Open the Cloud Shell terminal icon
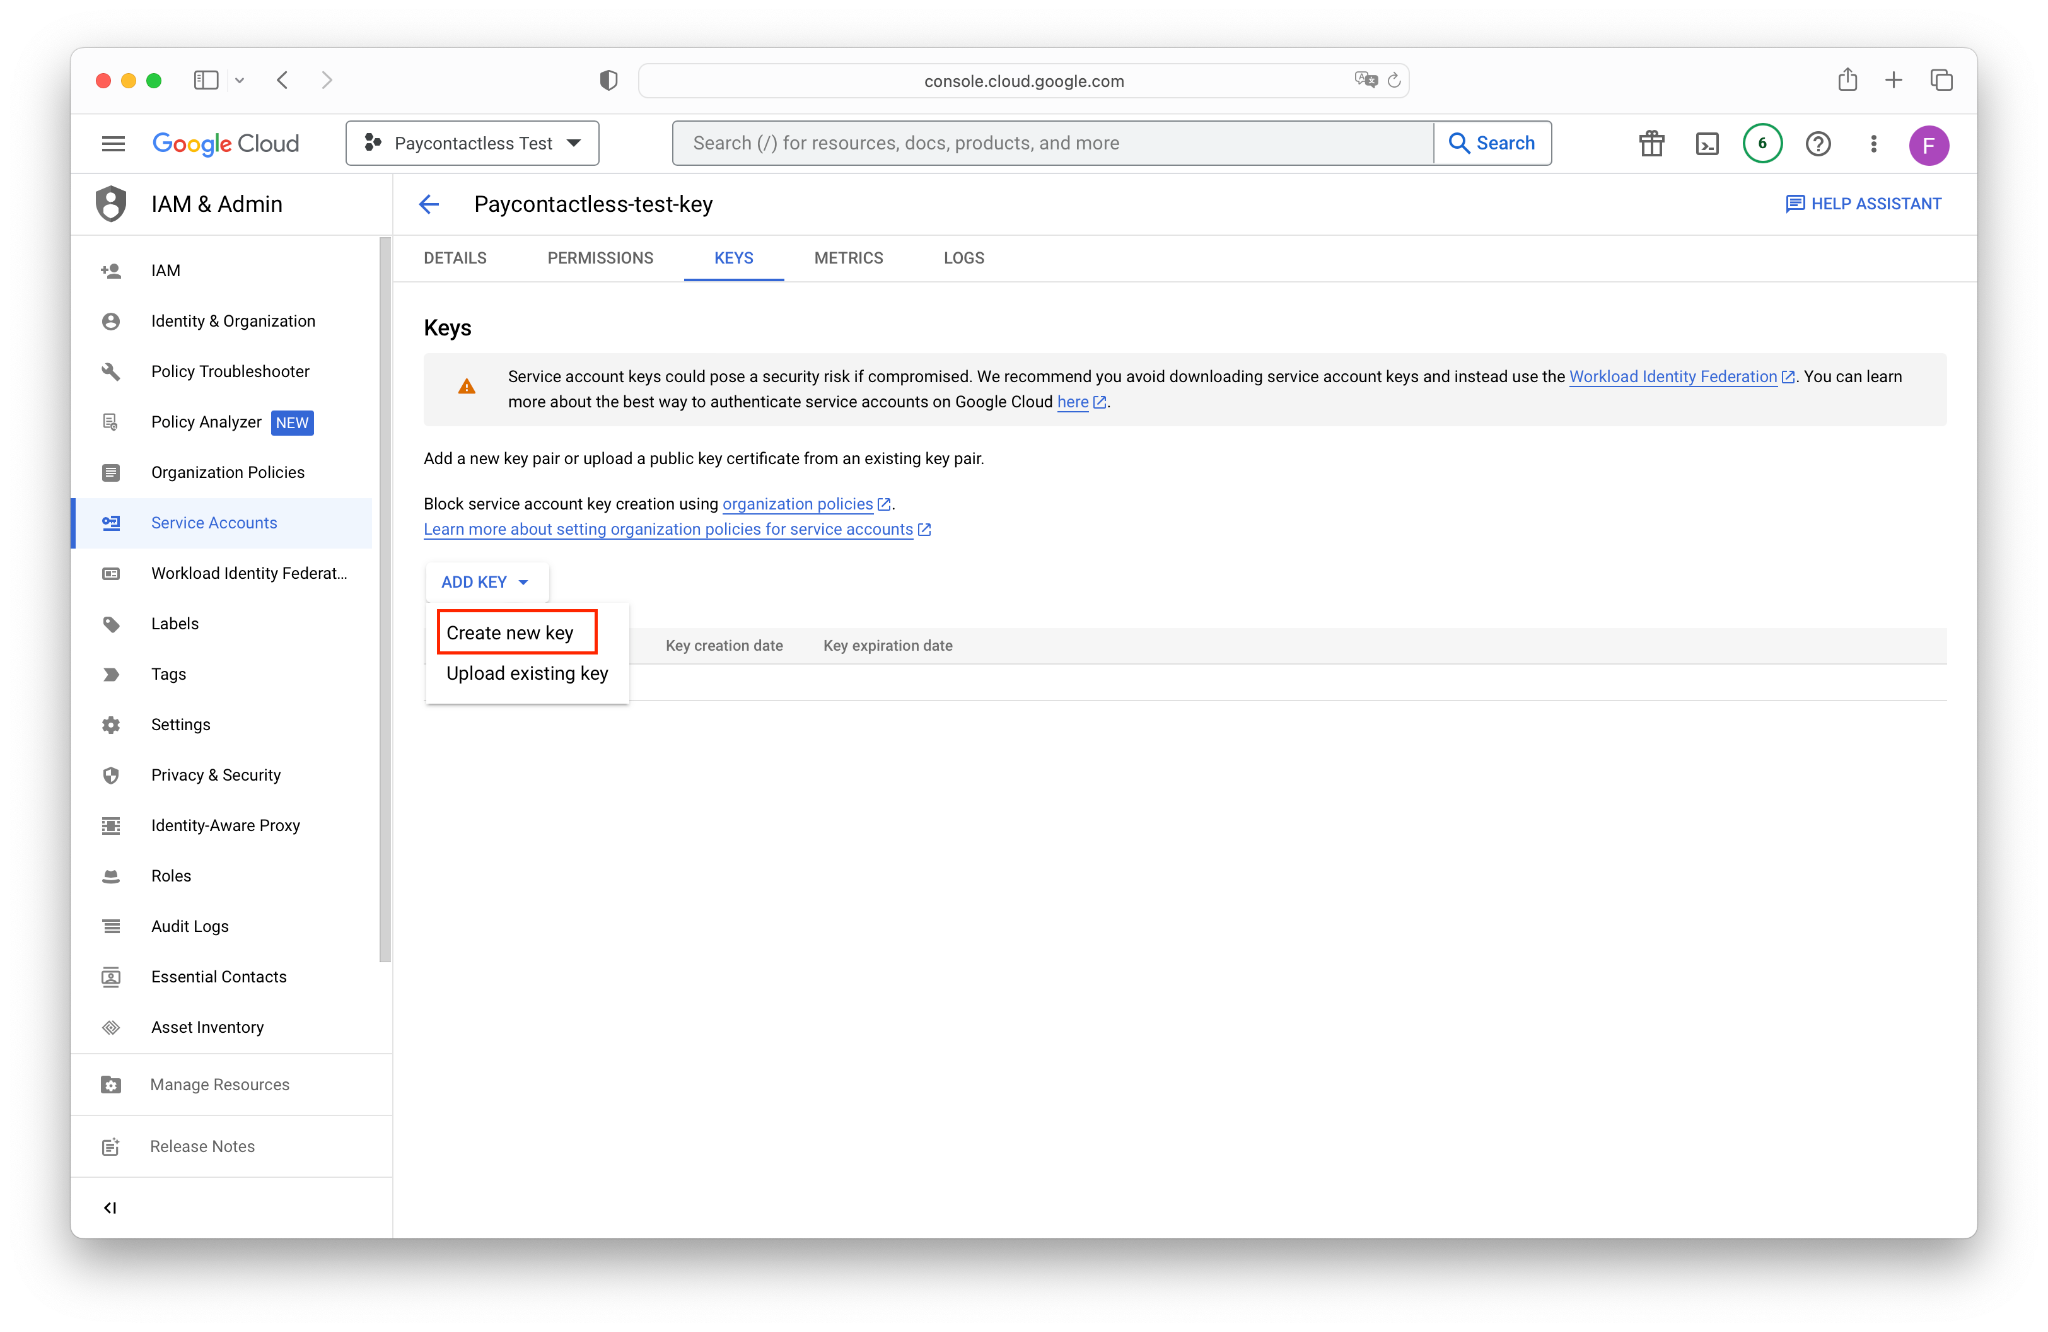Screen dimensions: 2048x1332 click(1707, 144)
